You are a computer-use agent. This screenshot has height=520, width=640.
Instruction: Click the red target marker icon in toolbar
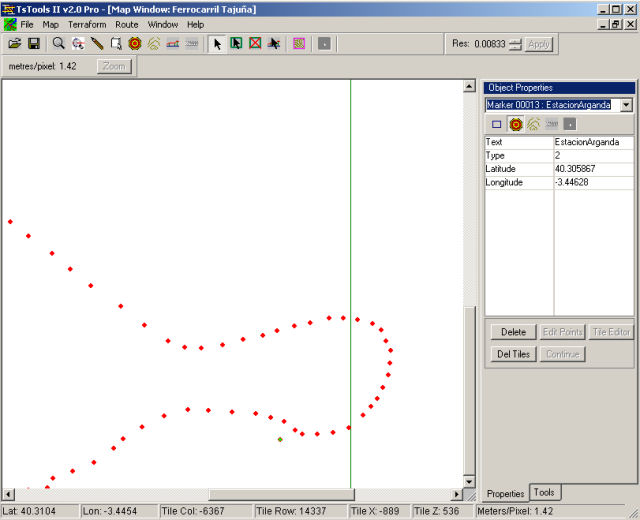click(x=135, y=44)
